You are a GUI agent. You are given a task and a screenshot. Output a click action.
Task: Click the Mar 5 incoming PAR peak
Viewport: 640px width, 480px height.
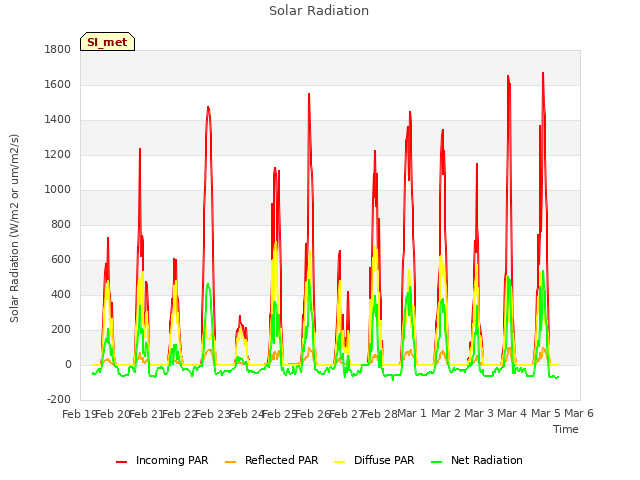(543, 73)
